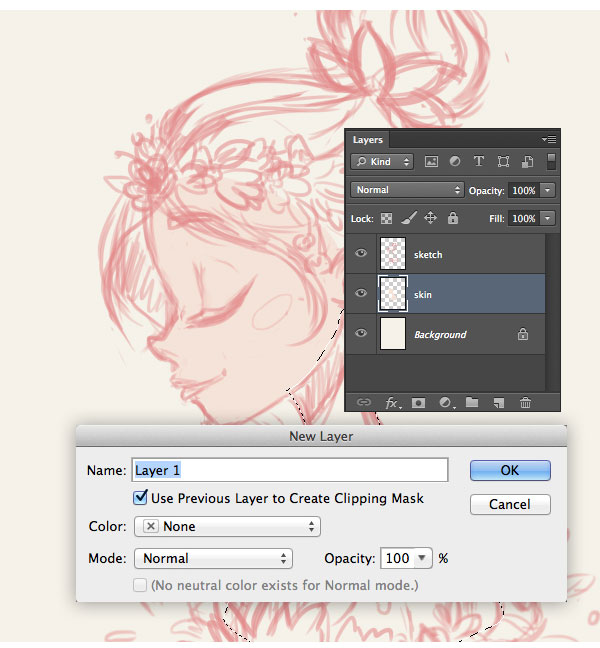Click the Background layer lock icon
Screen dimensions: 600x648
(x=523, y=334)
